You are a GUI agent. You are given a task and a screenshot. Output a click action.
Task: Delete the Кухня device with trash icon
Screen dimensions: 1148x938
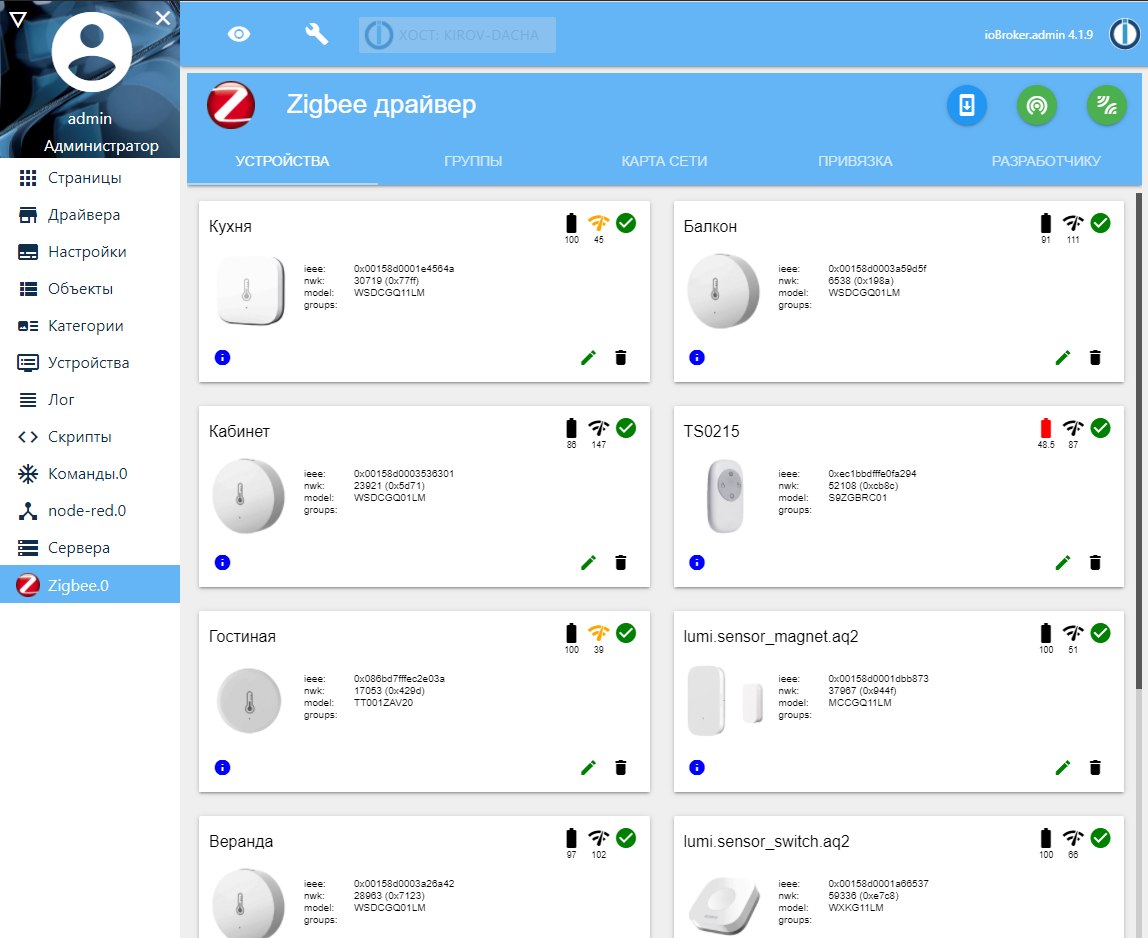tap(621, 357)
